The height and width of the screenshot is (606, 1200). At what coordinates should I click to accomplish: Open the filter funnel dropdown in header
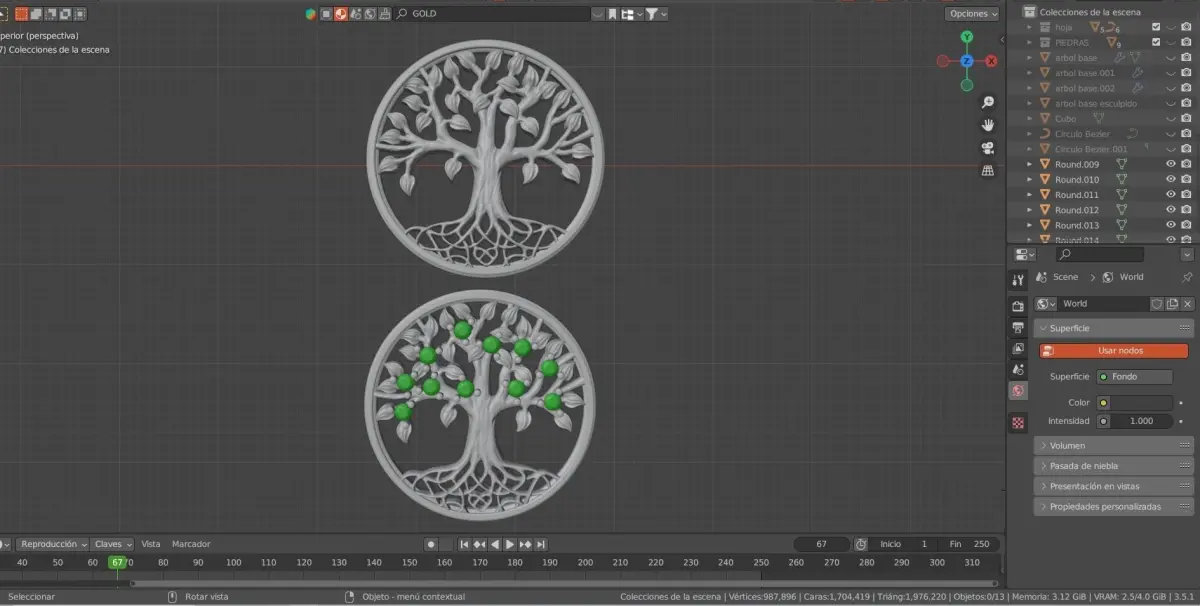tap(655, 14)
